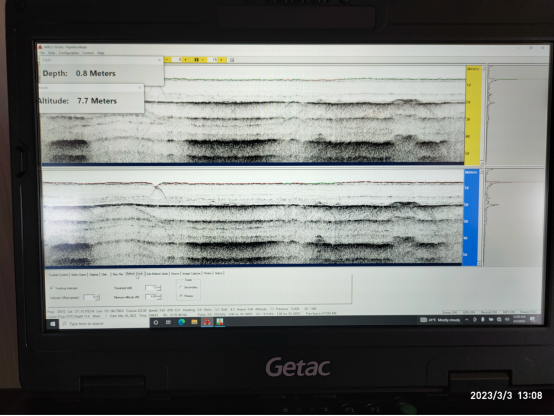Click the yellow Meters depth scale

[473, 115]
